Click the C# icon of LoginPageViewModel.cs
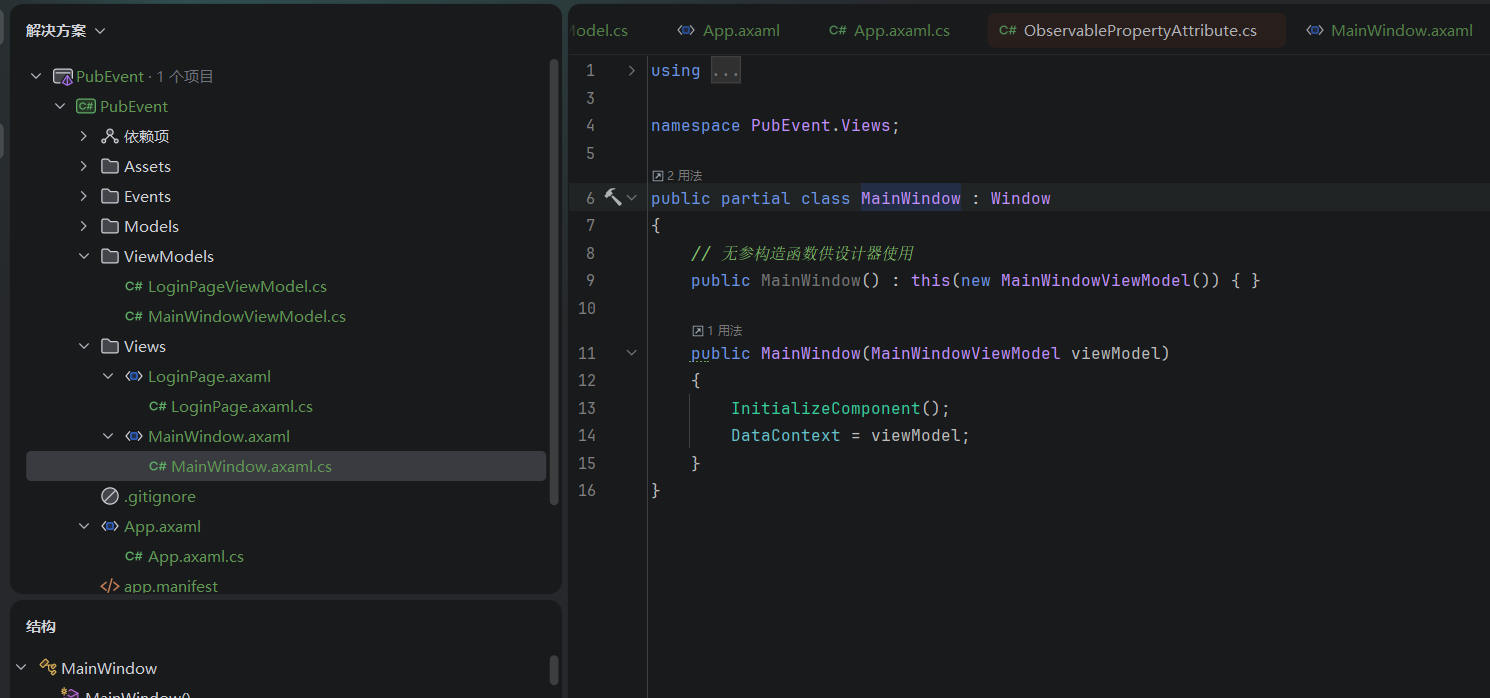The image size is (1490, 698). point(133,287)
